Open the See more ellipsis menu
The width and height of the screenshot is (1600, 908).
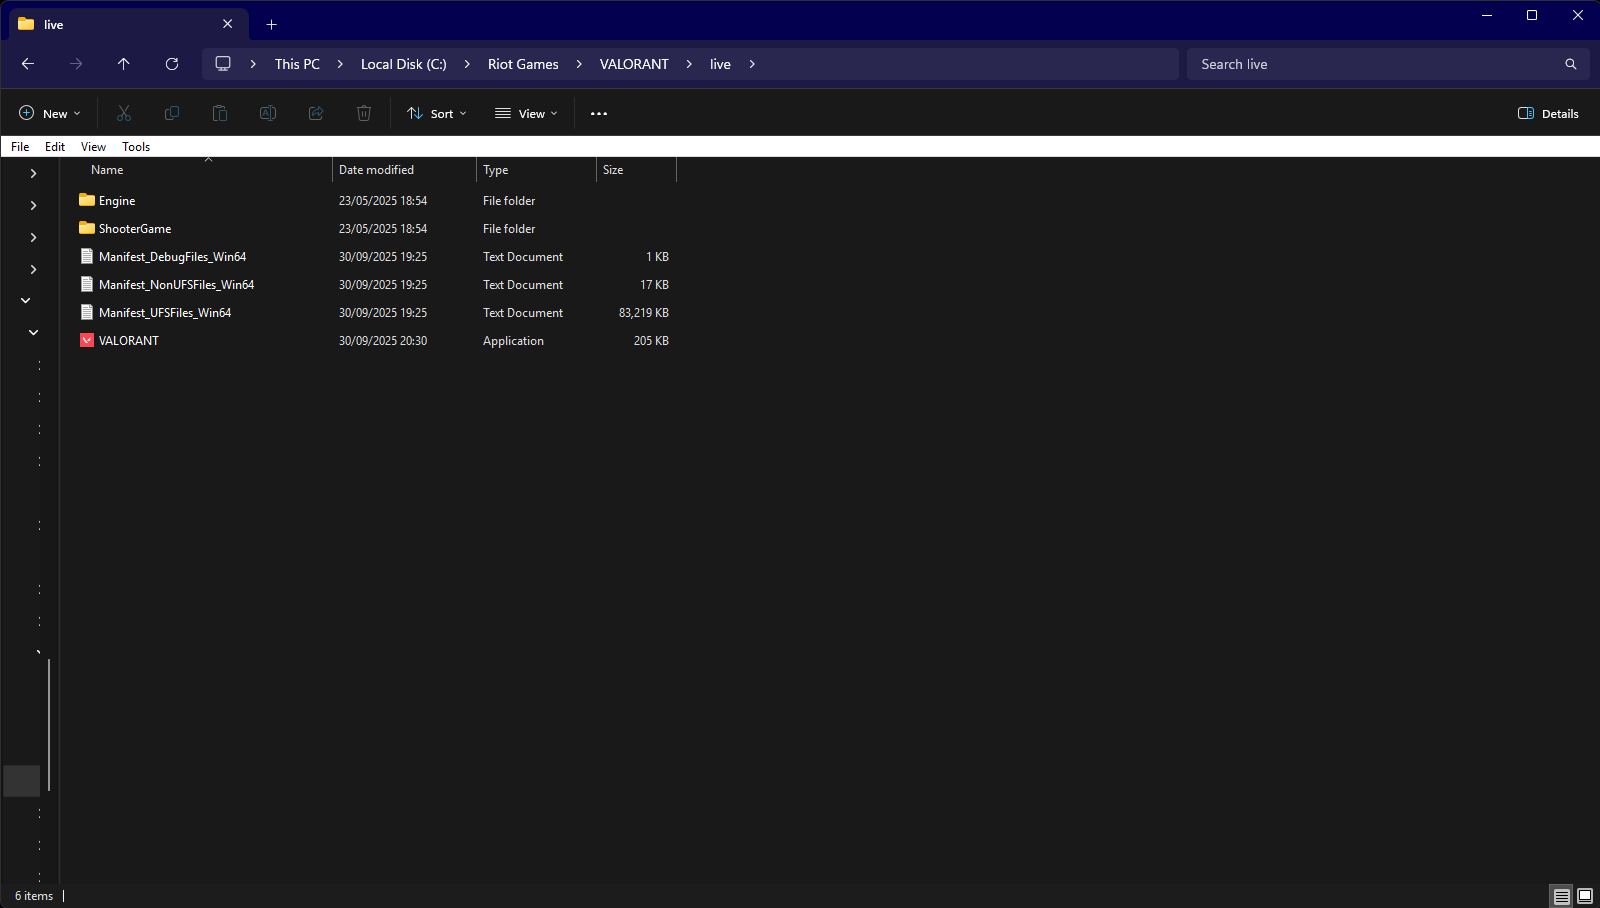(599, 114)
